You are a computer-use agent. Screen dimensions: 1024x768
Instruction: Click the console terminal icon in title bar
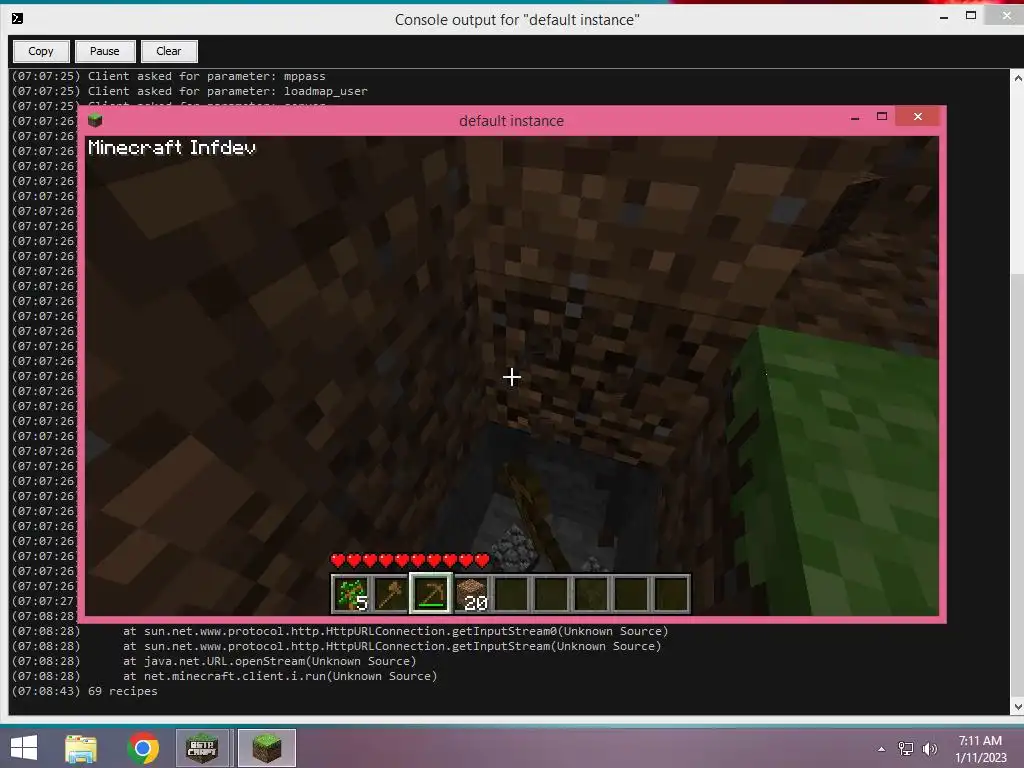[18, 18]
